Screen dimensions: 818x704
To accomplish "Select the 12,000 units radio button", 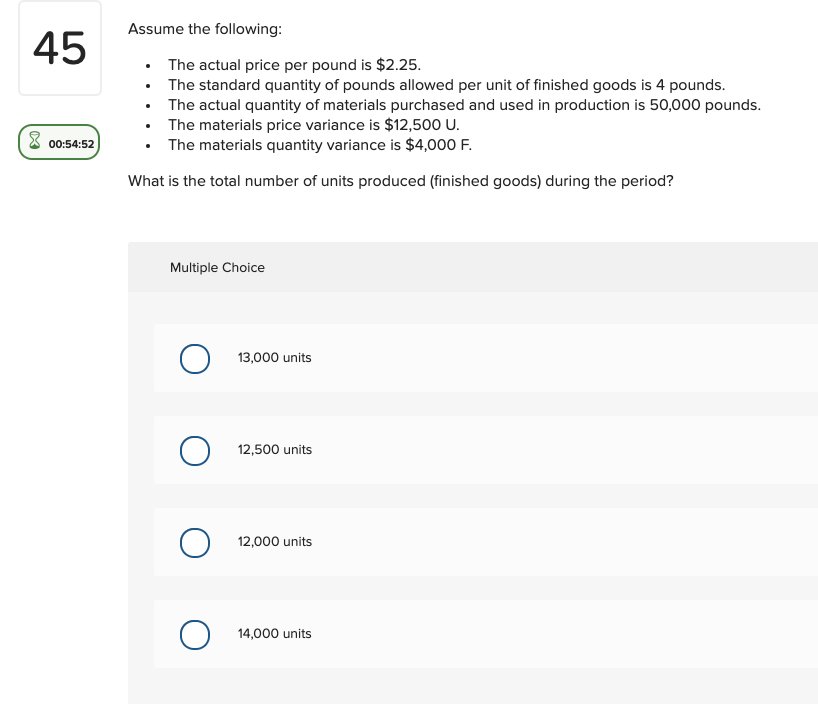I will pyautogui.click(x=195, y=542).
